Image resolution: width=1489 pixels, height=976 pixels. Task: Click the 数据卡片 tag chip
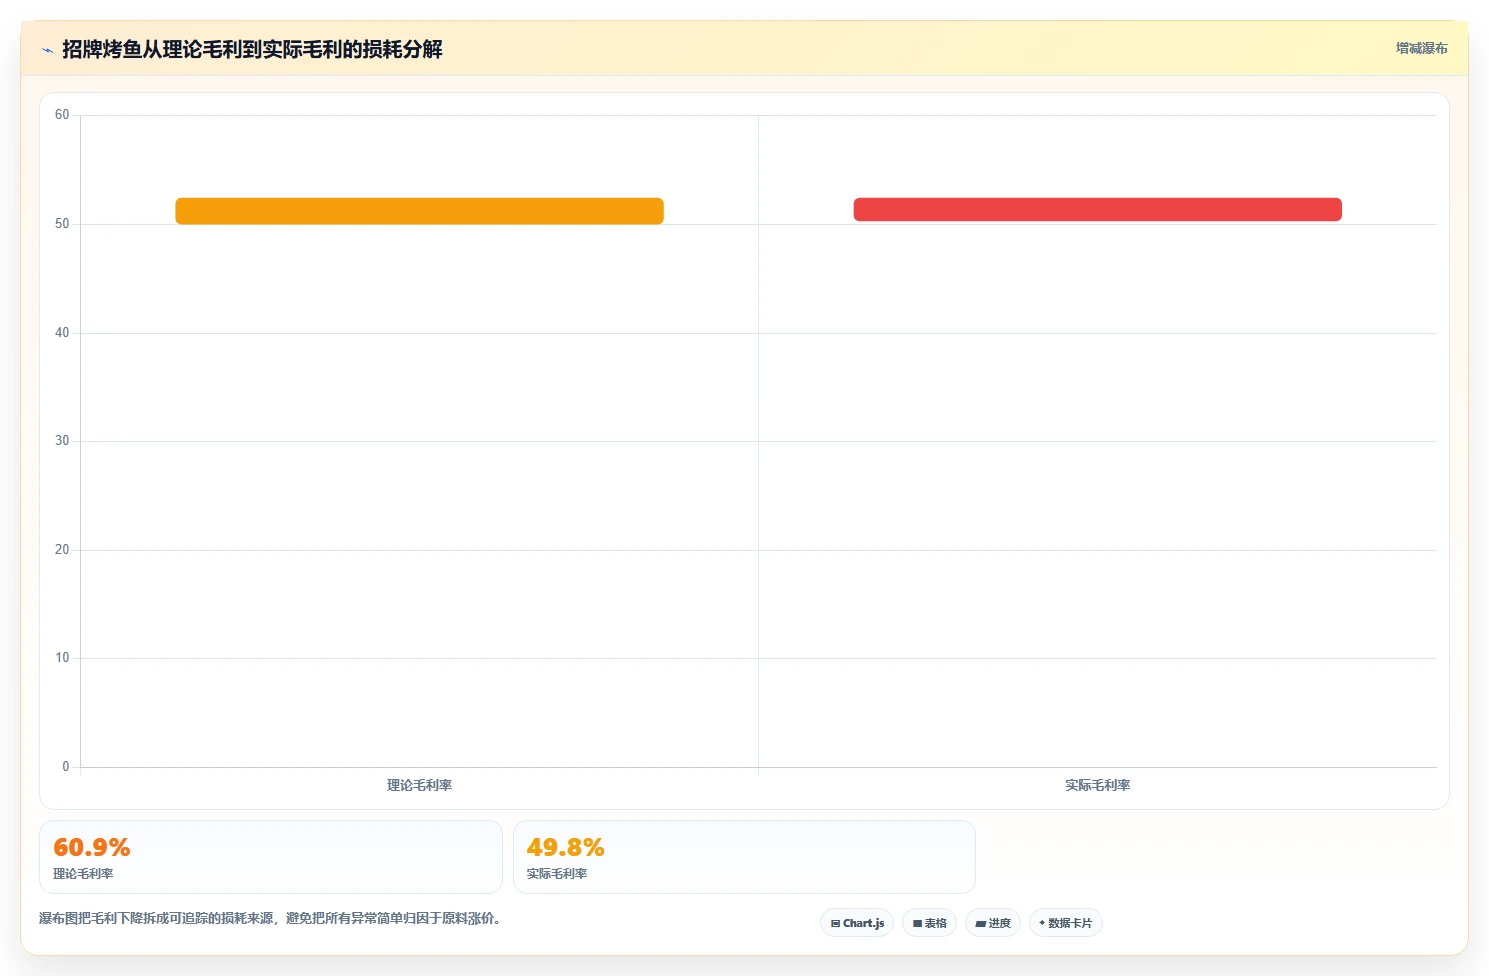1066,923
